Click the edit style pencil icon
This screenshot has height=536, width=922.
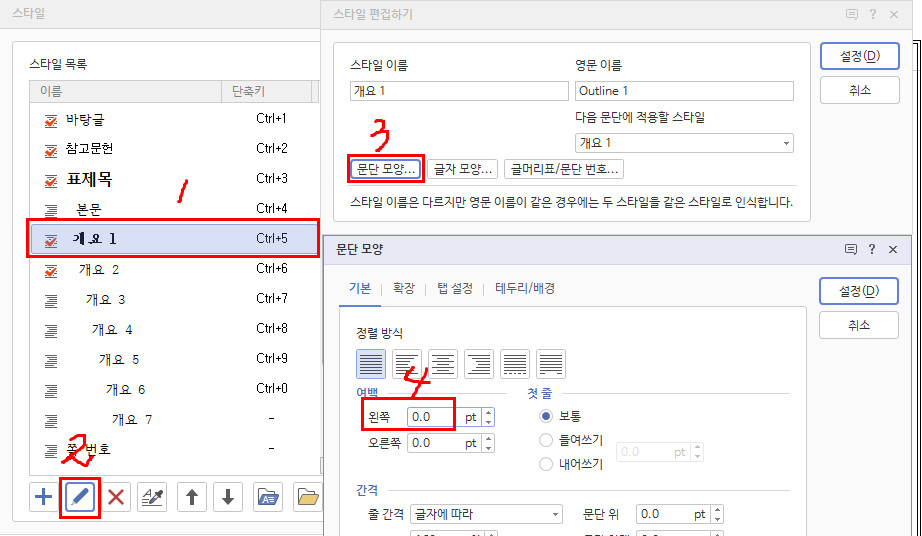click(x=80, y=497)
